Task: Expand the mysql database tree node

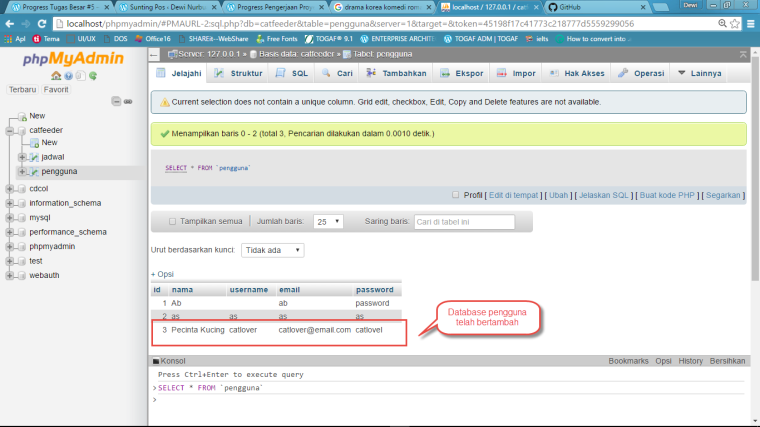Action: 10,217
